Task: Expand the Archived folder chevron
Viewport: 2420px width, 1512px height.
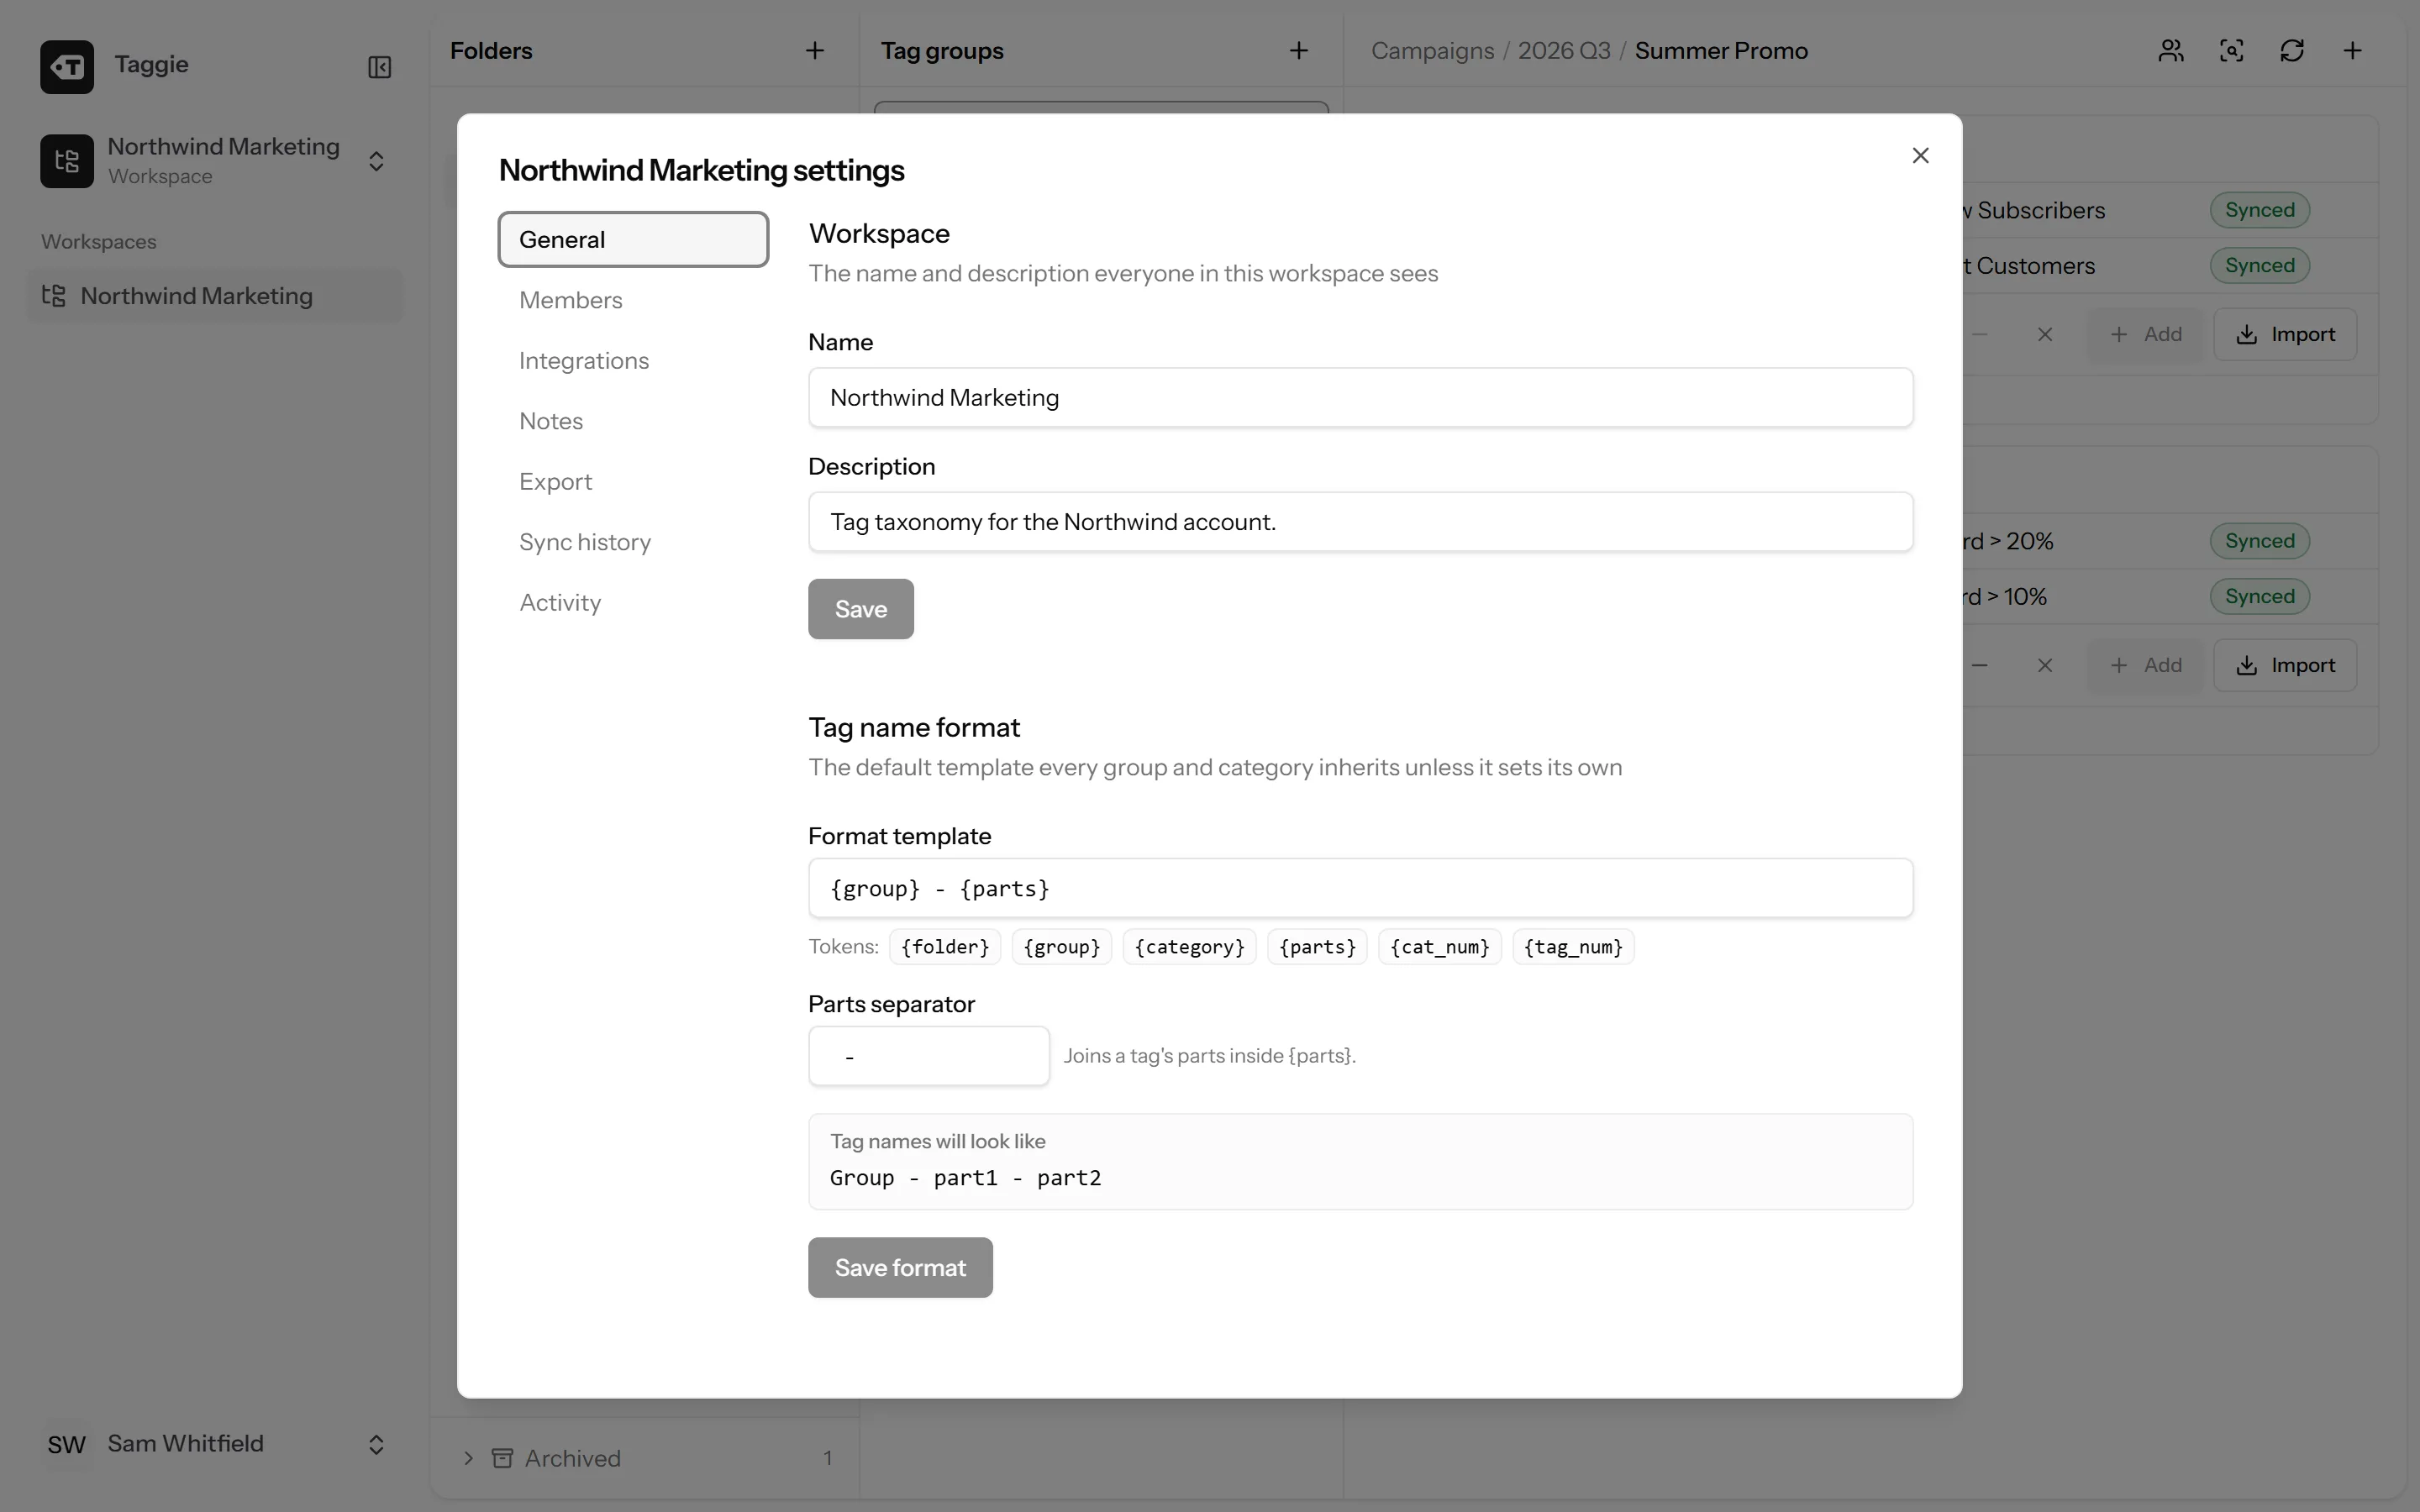Action: pos(468,1458)
